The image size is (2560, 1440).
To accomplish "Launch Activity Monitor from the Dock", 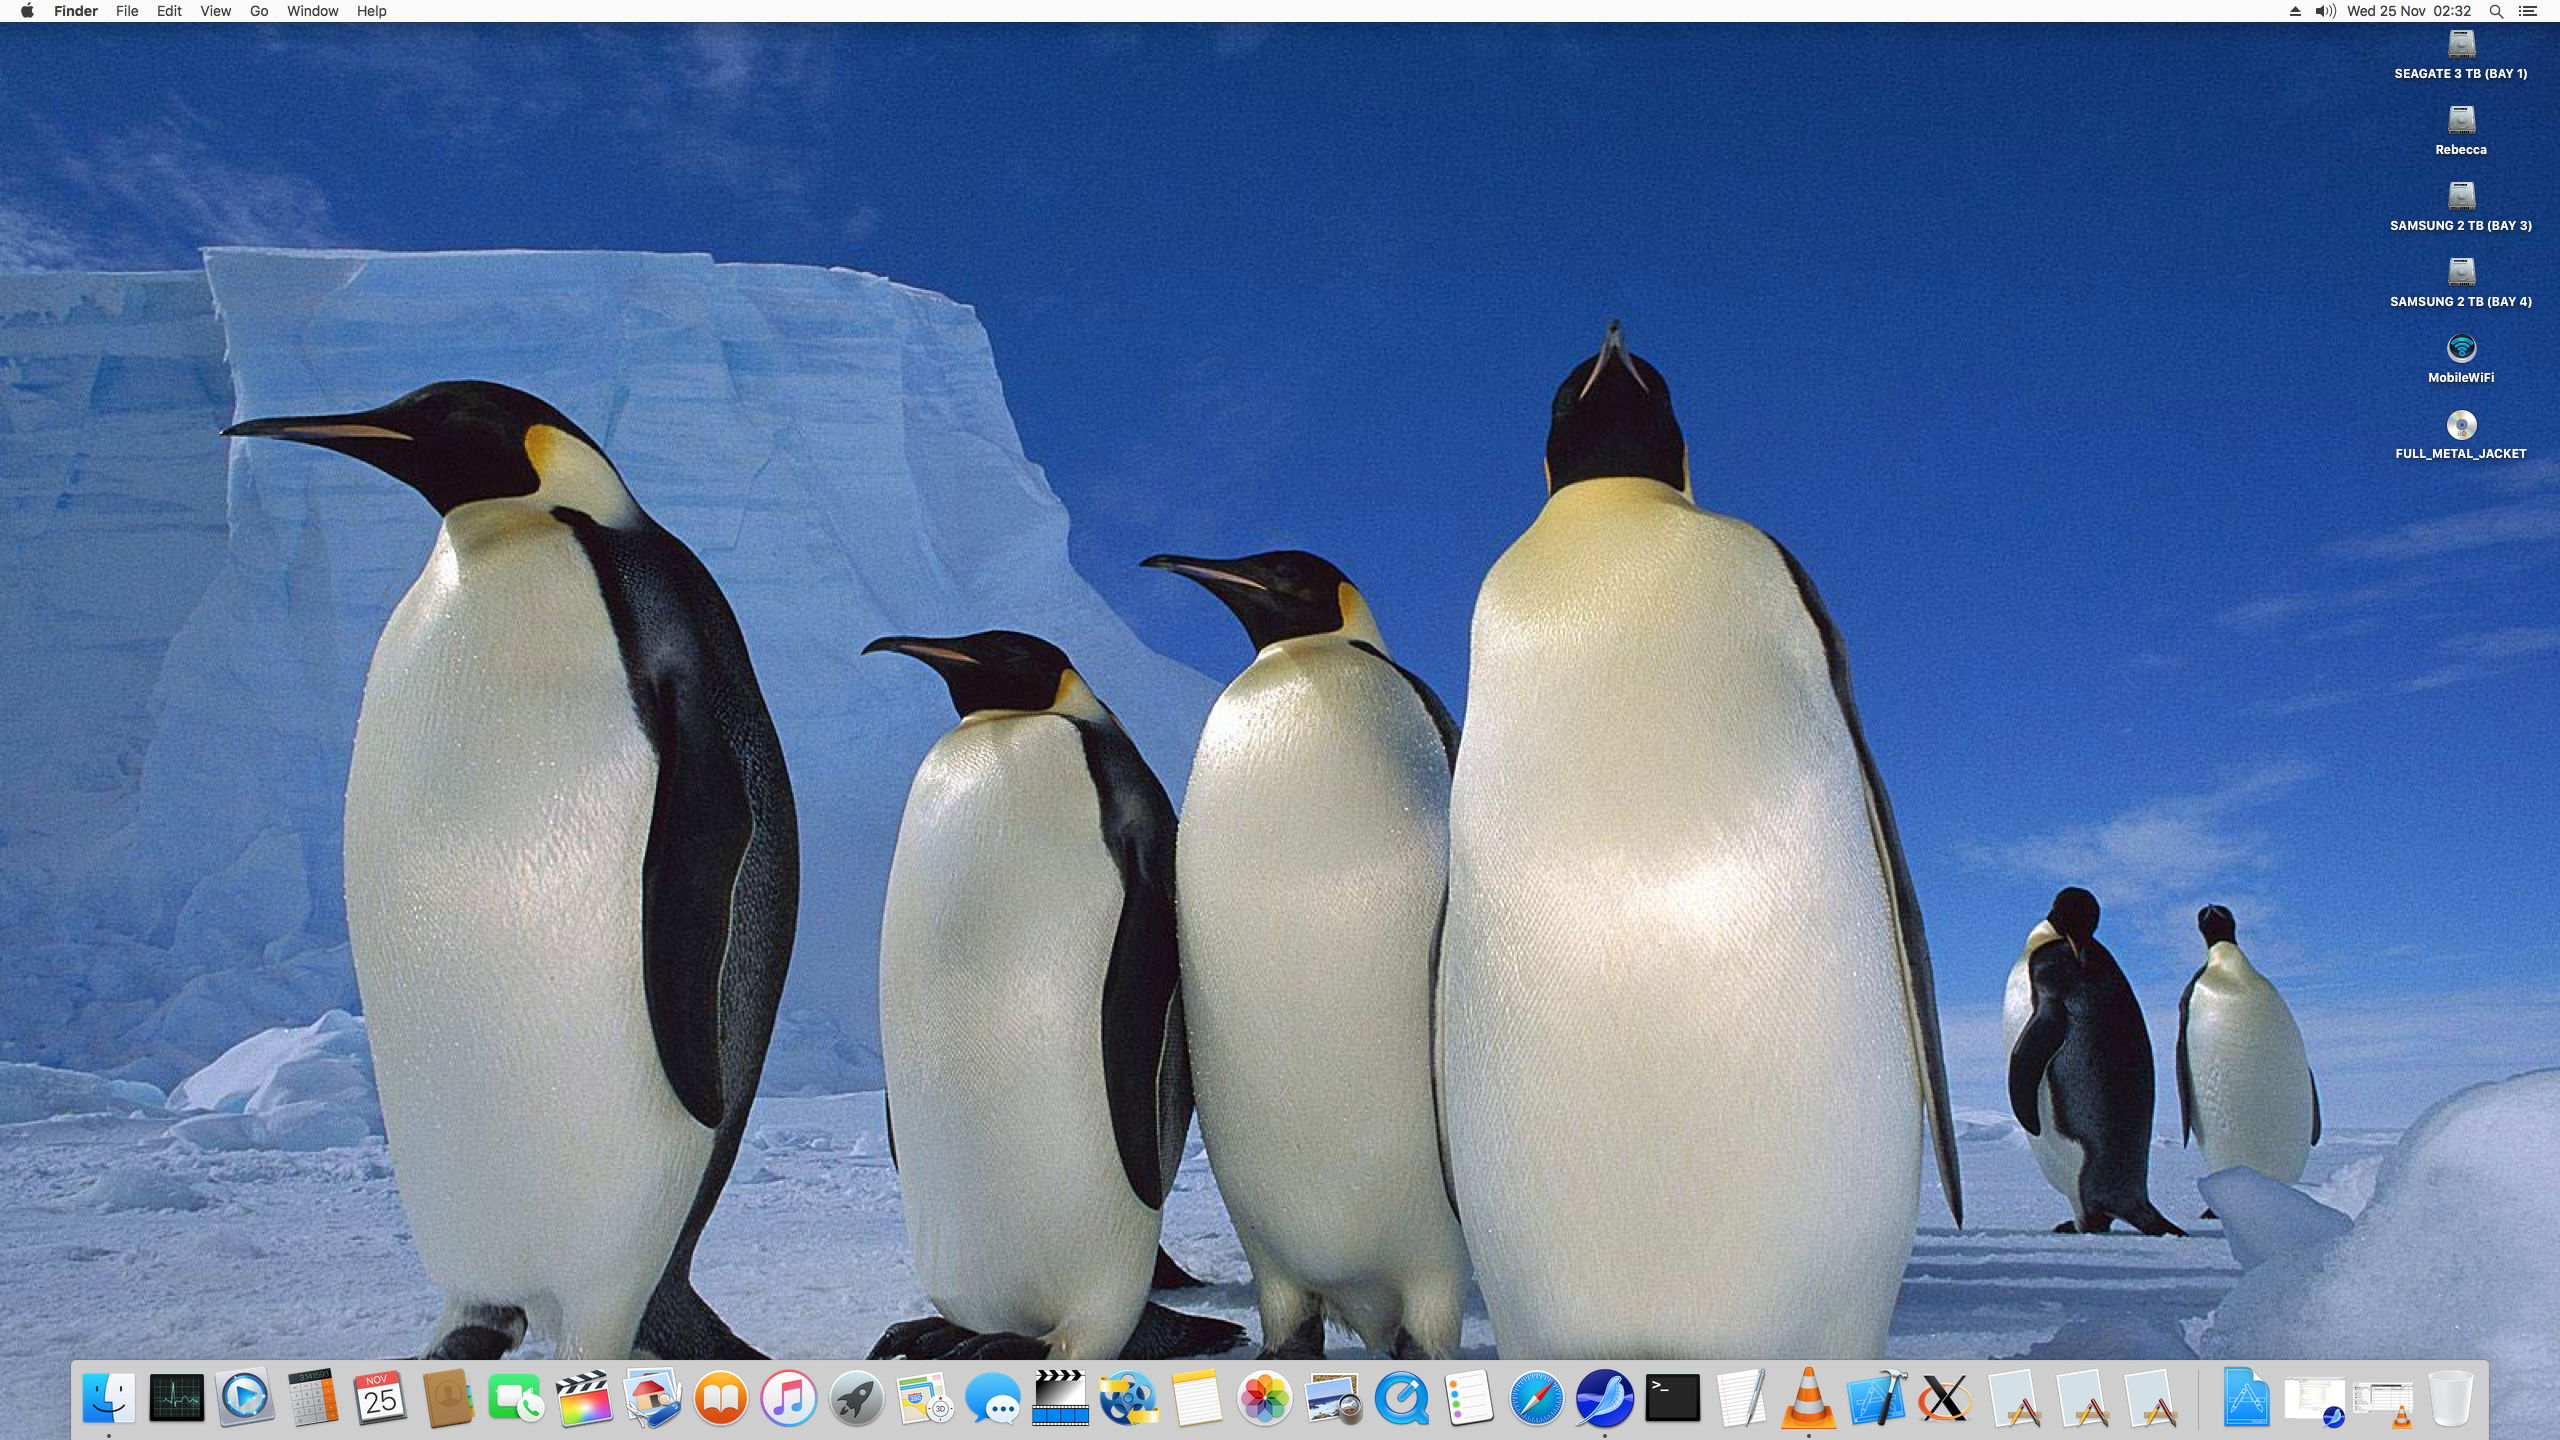I will tap(177, 1397).
